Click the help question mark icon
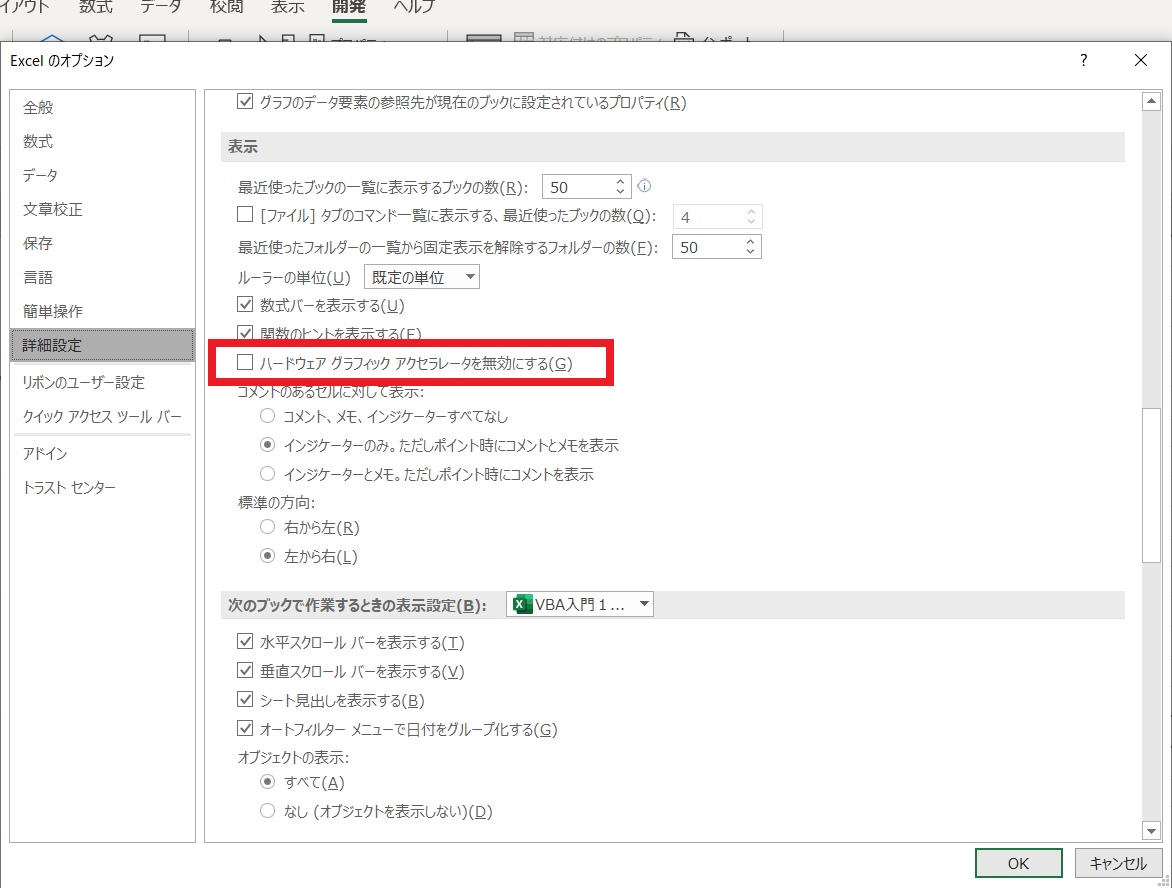 click(1083, 61)
